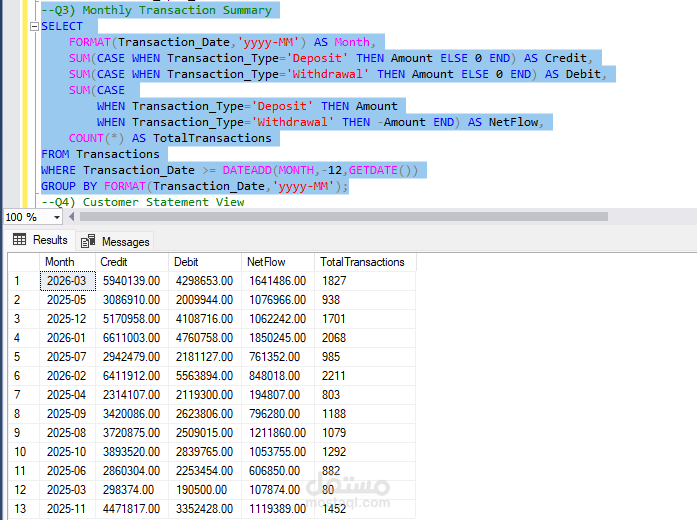Open the 100 % zoom dropdown
The height and width of the screenshot is (520, 697).
coord(57,217)
